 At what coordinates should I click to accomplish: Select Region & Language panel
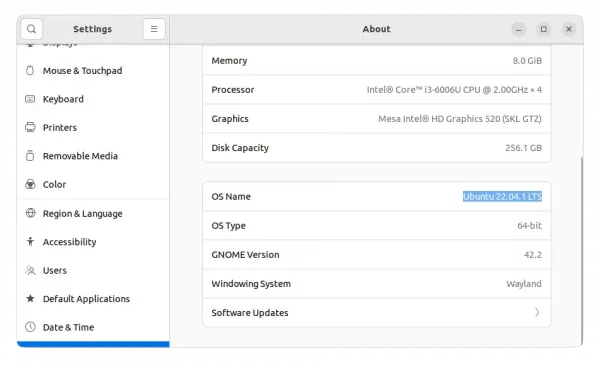pos(93,214)
